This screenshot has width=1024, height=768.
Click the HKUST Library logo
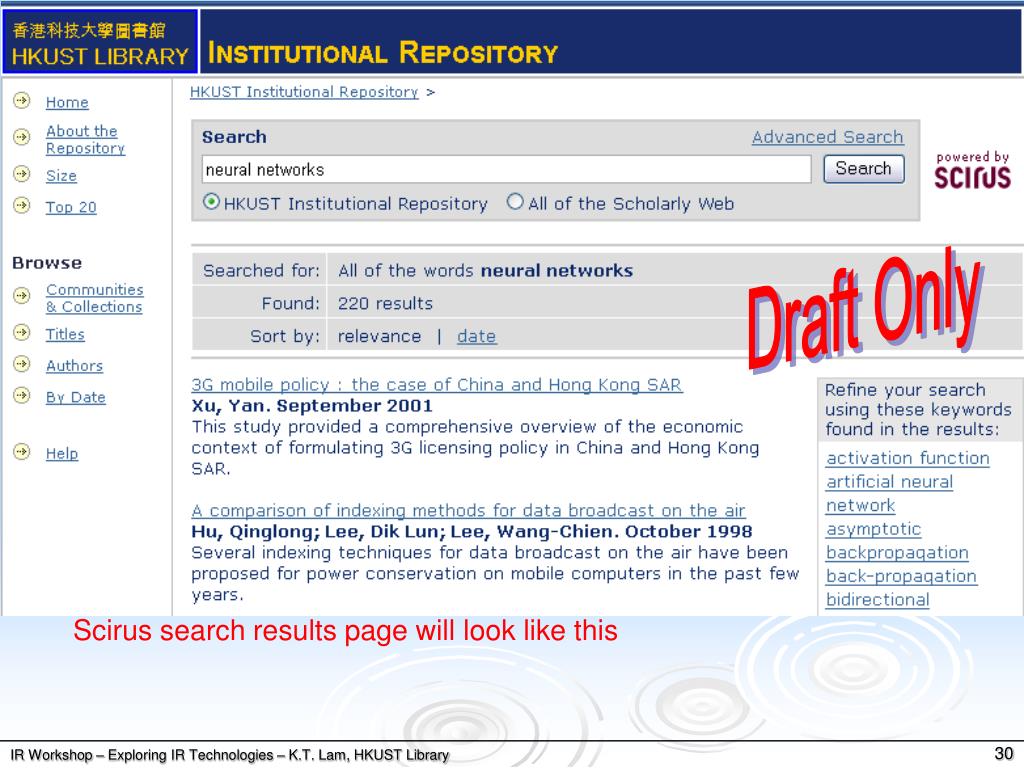click(x=100, y=41)
